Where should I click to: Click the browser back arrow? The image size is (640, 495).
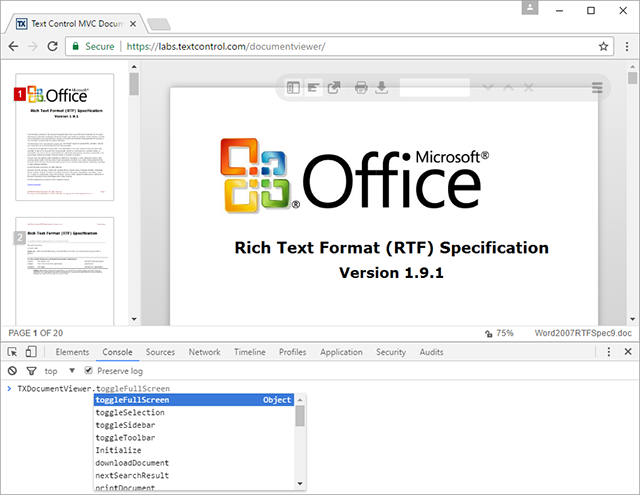pos(13,46)
